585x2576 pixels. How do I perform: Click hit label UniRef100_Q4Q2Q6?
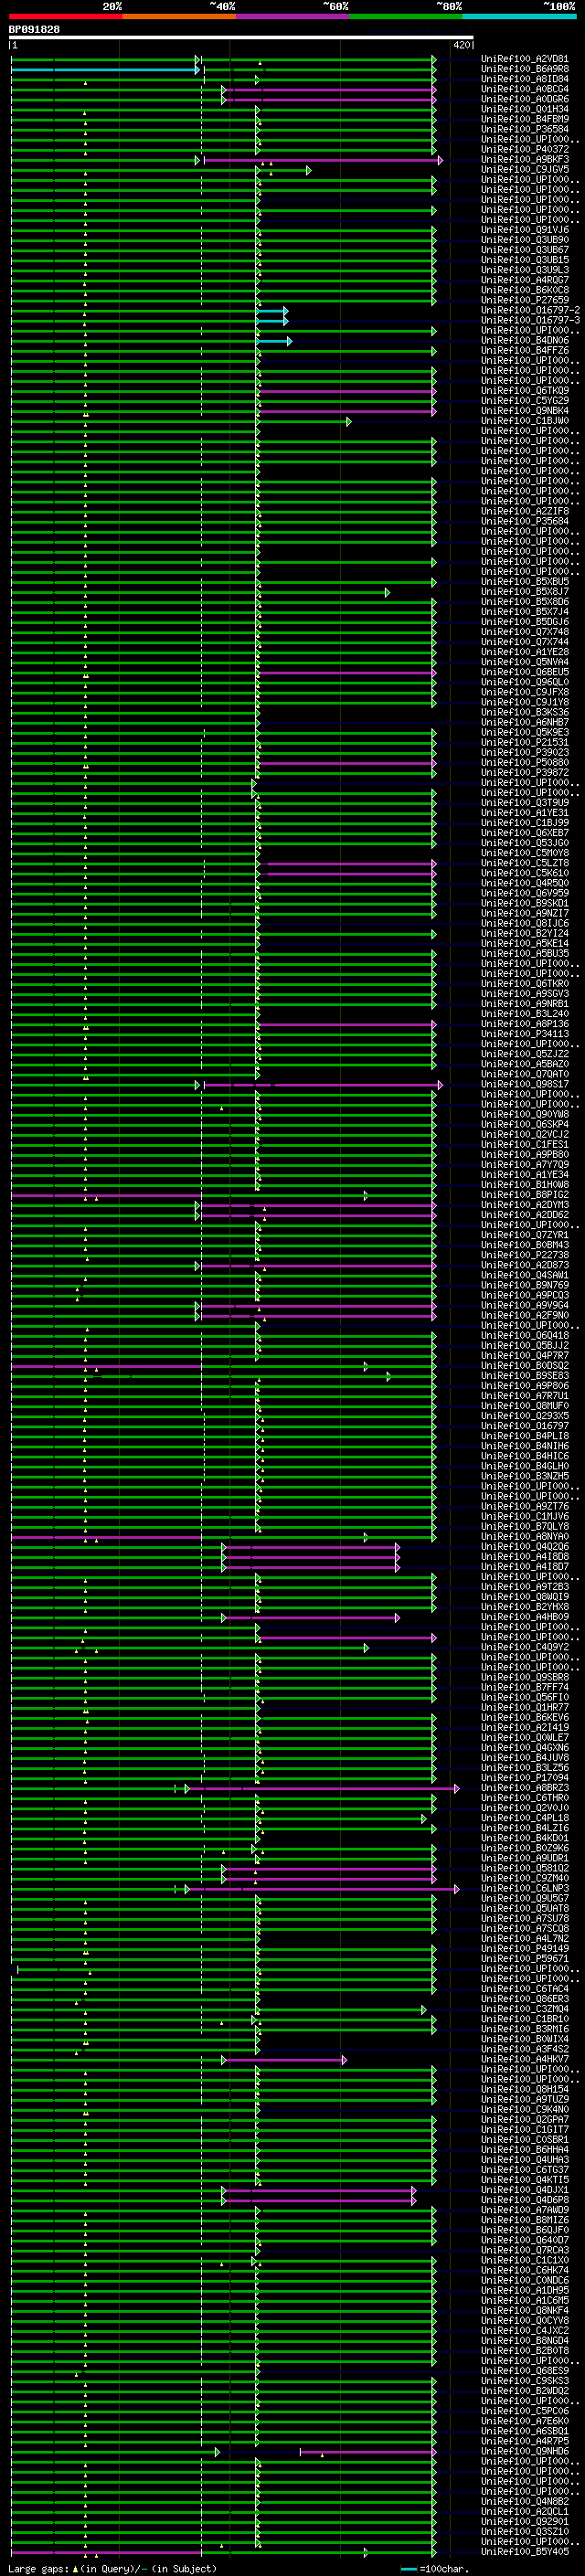pyautogui.click(x=524, y=1547)
